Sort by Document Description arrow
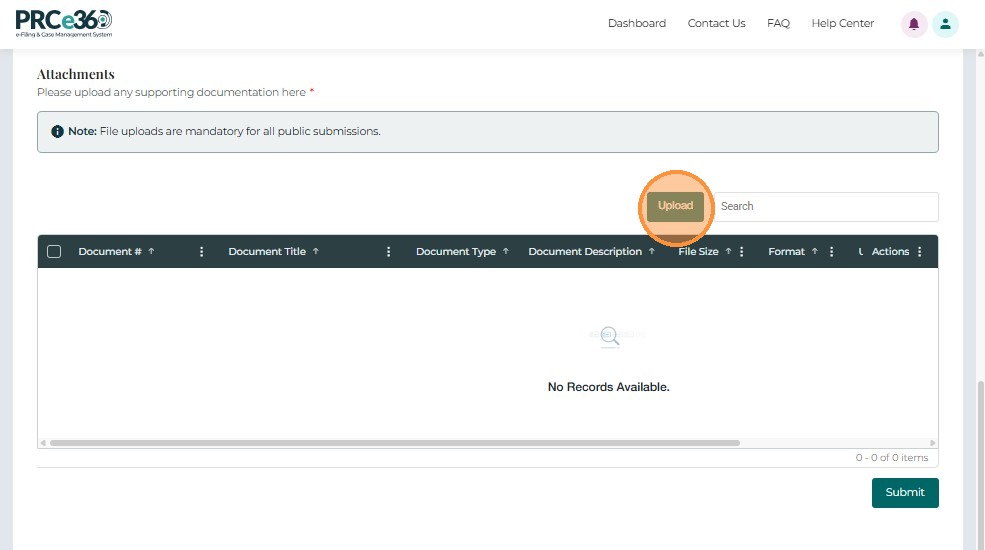985x550 pixels. [x=652, y=251]
